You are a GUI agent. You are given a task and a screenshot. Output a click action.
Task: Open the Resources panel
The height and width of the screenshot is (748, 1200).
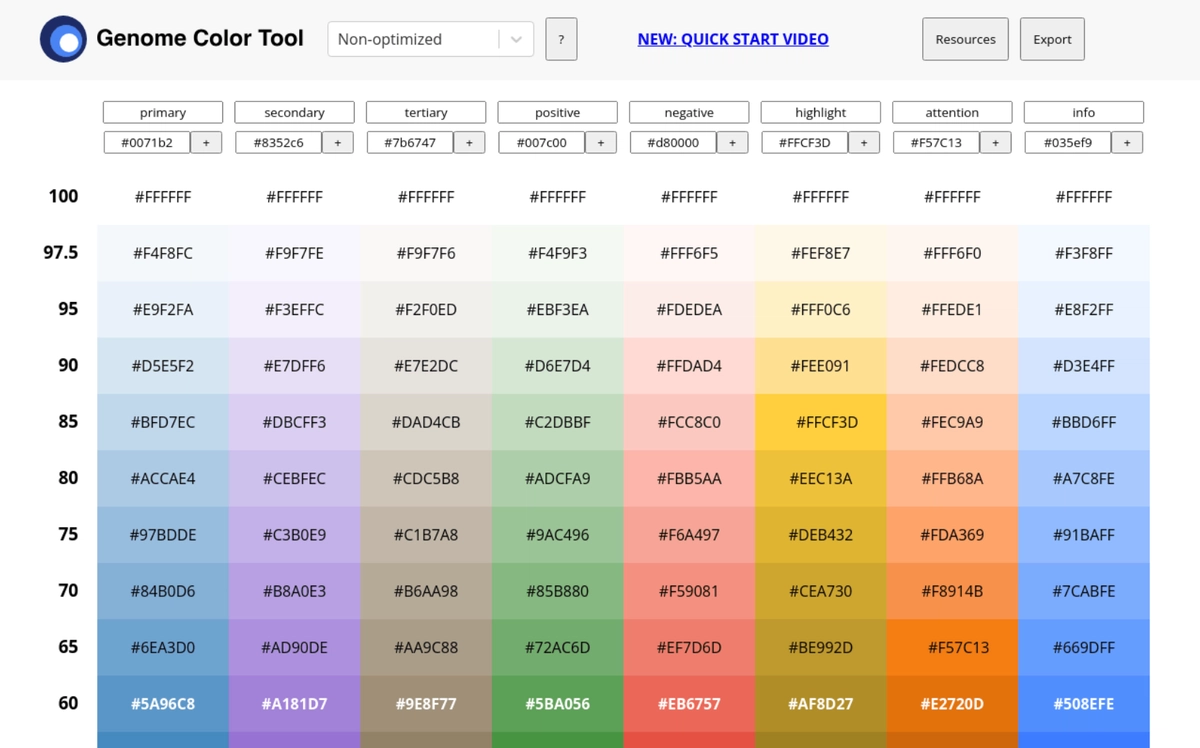point(965,39)
